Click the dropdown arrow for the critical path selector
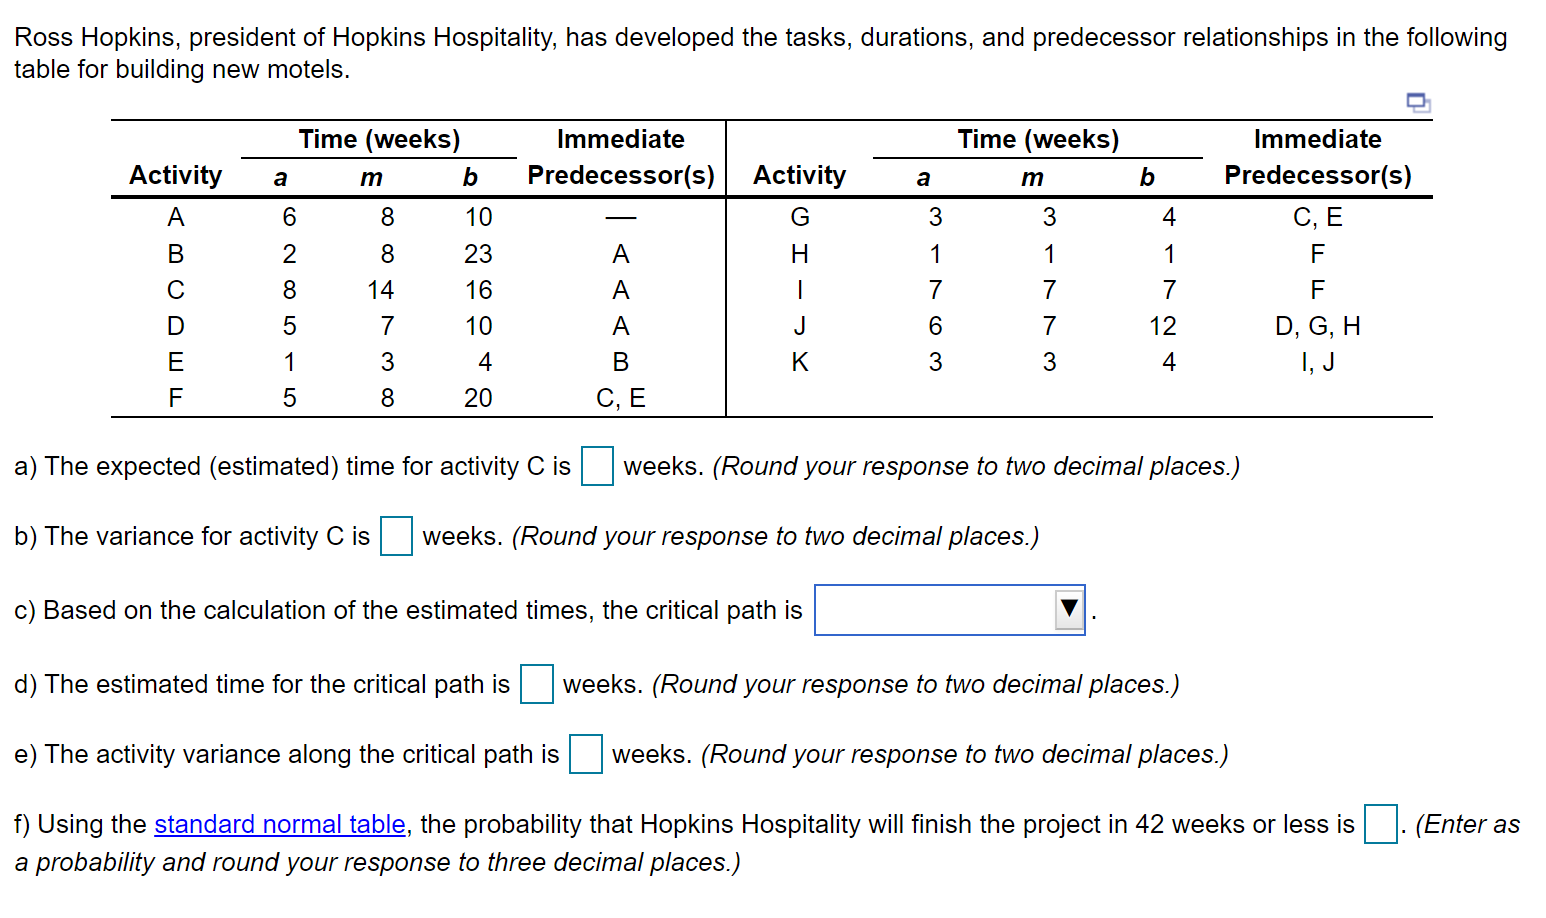Viewport: 1546px width, 918px height. pos(1066,608)
